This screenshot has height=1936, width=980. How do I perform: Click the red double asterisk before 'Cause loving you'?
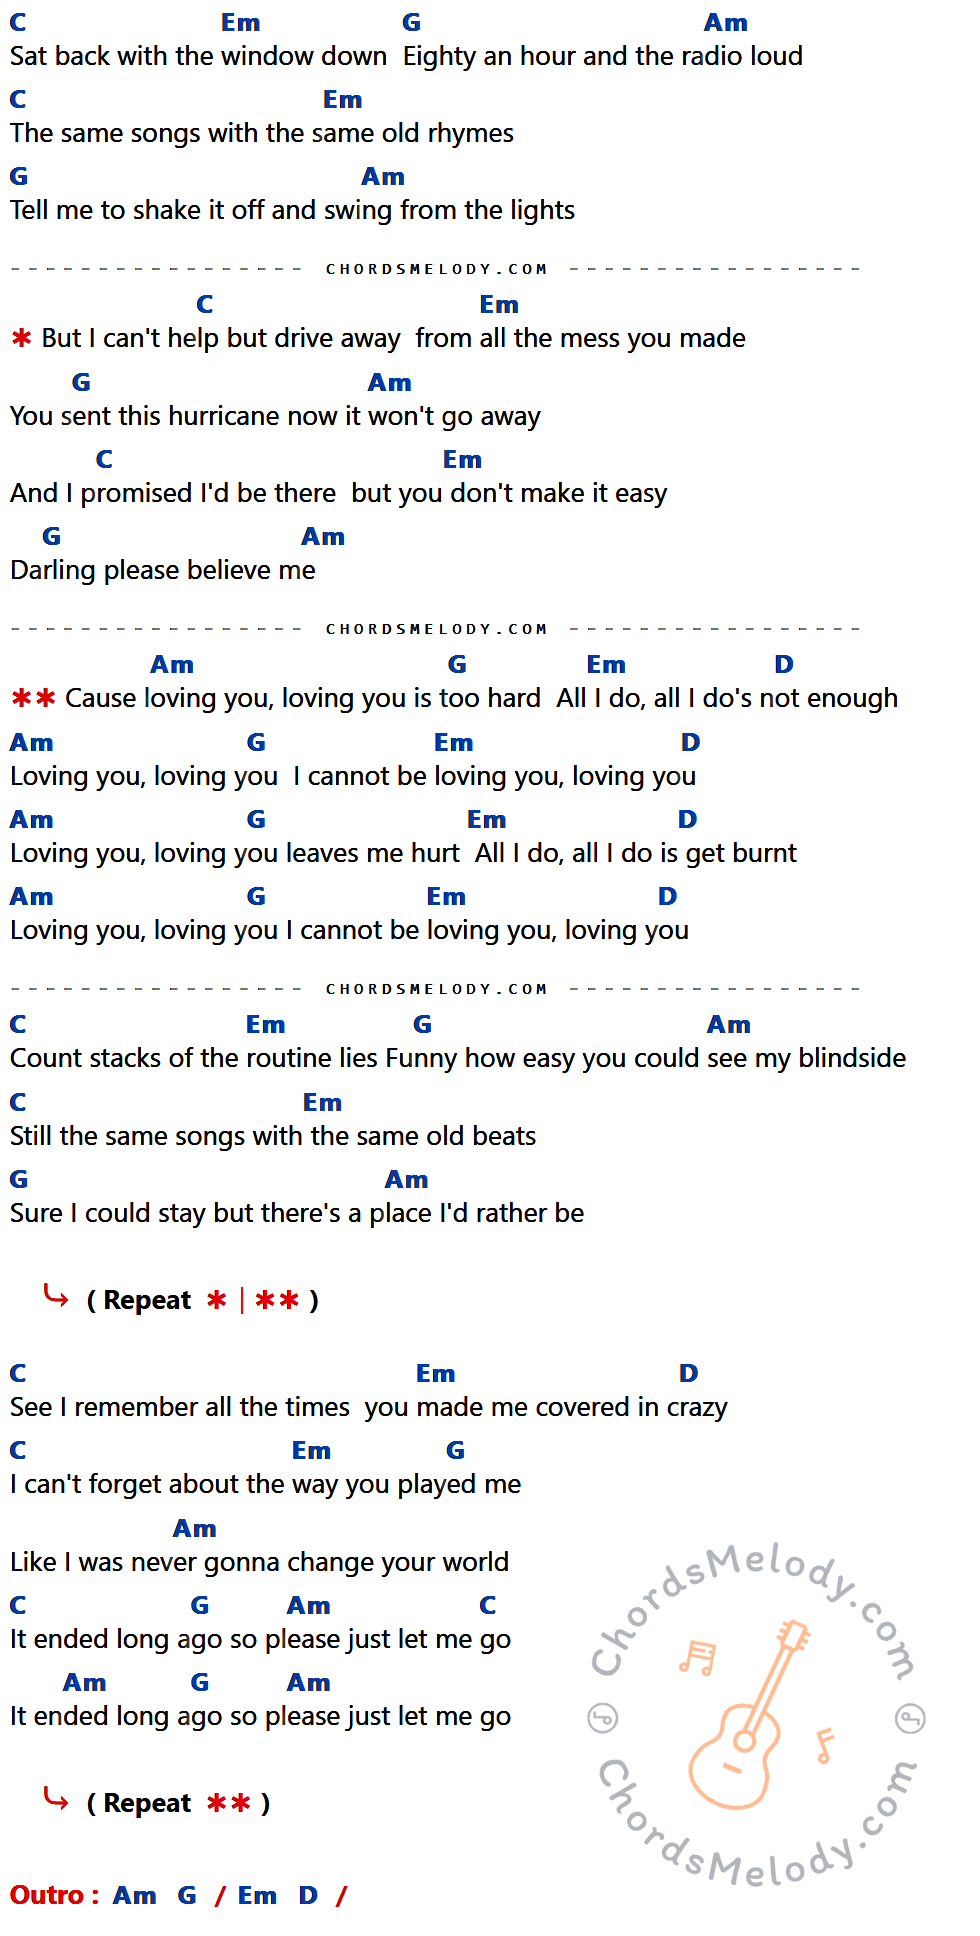[x=33, y=698]
